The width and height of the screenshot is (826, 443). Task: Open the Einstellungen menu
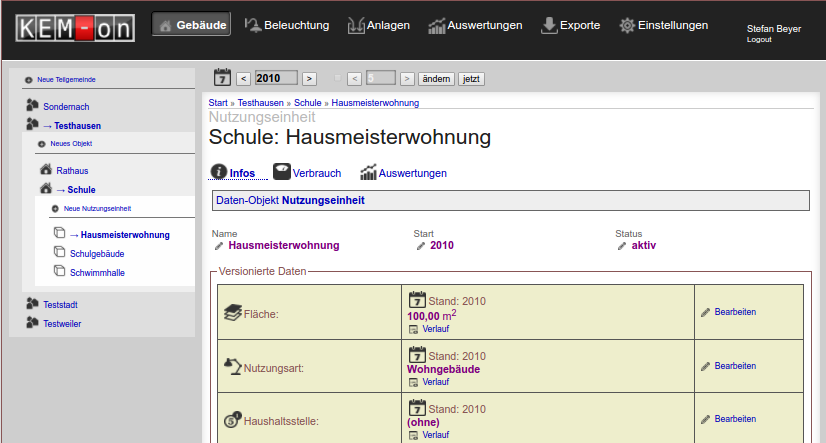[x=664, y=25]
